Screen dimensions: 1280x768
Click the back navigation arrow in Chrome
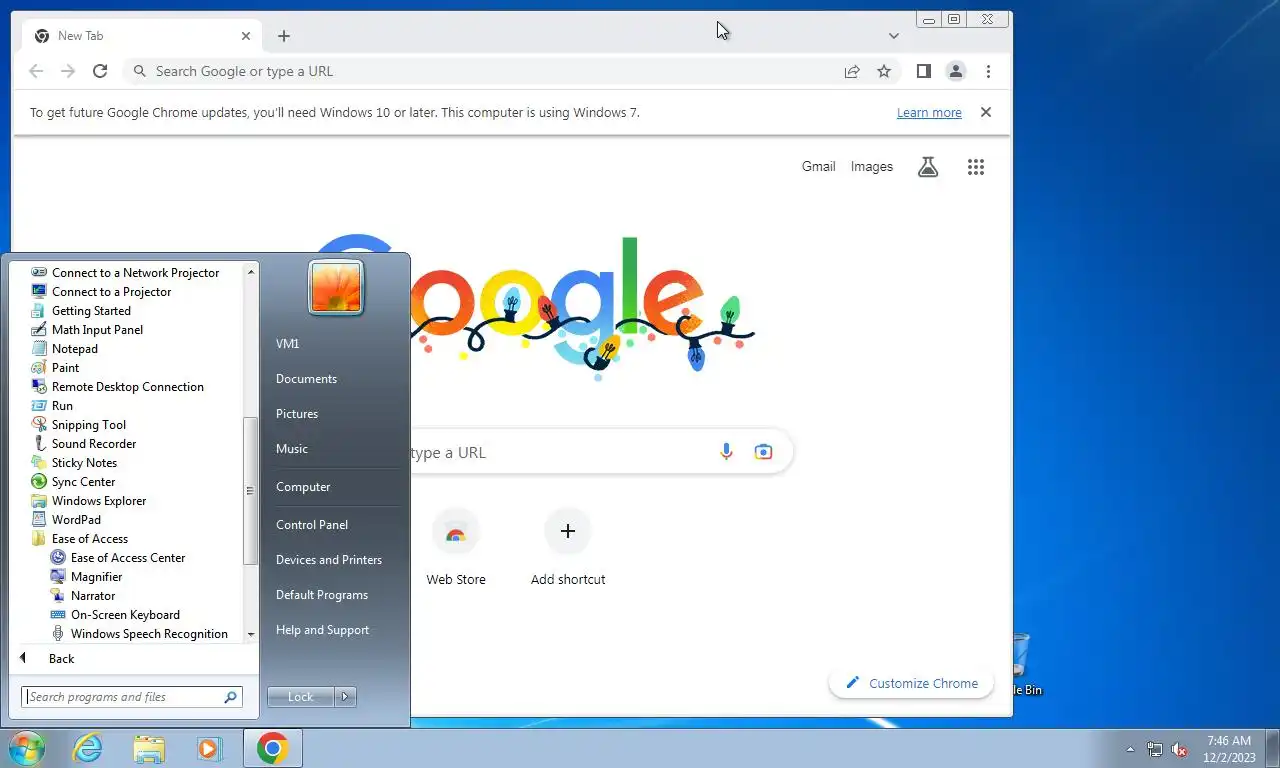tap(36, 71)
